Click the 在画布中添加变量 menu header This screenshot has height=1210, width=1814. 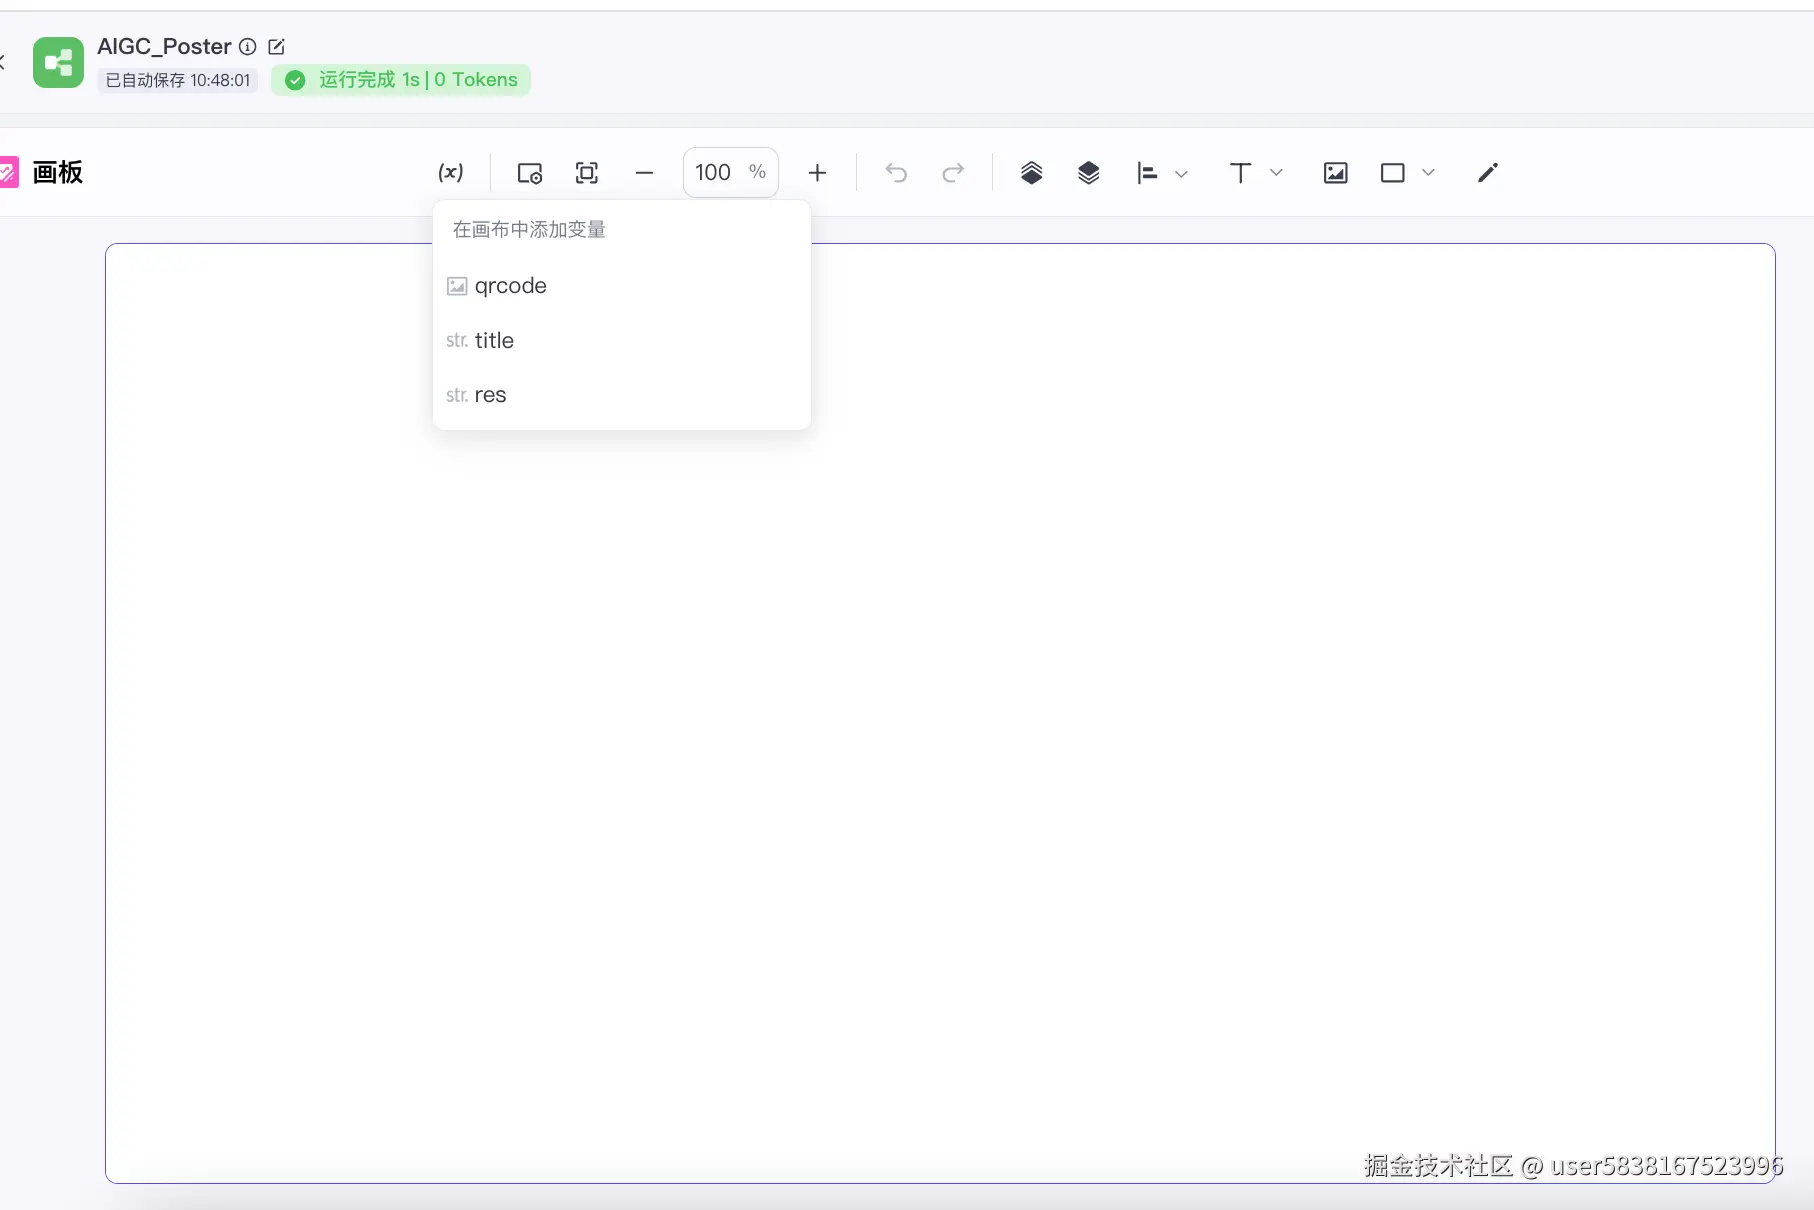coord(529,230)
